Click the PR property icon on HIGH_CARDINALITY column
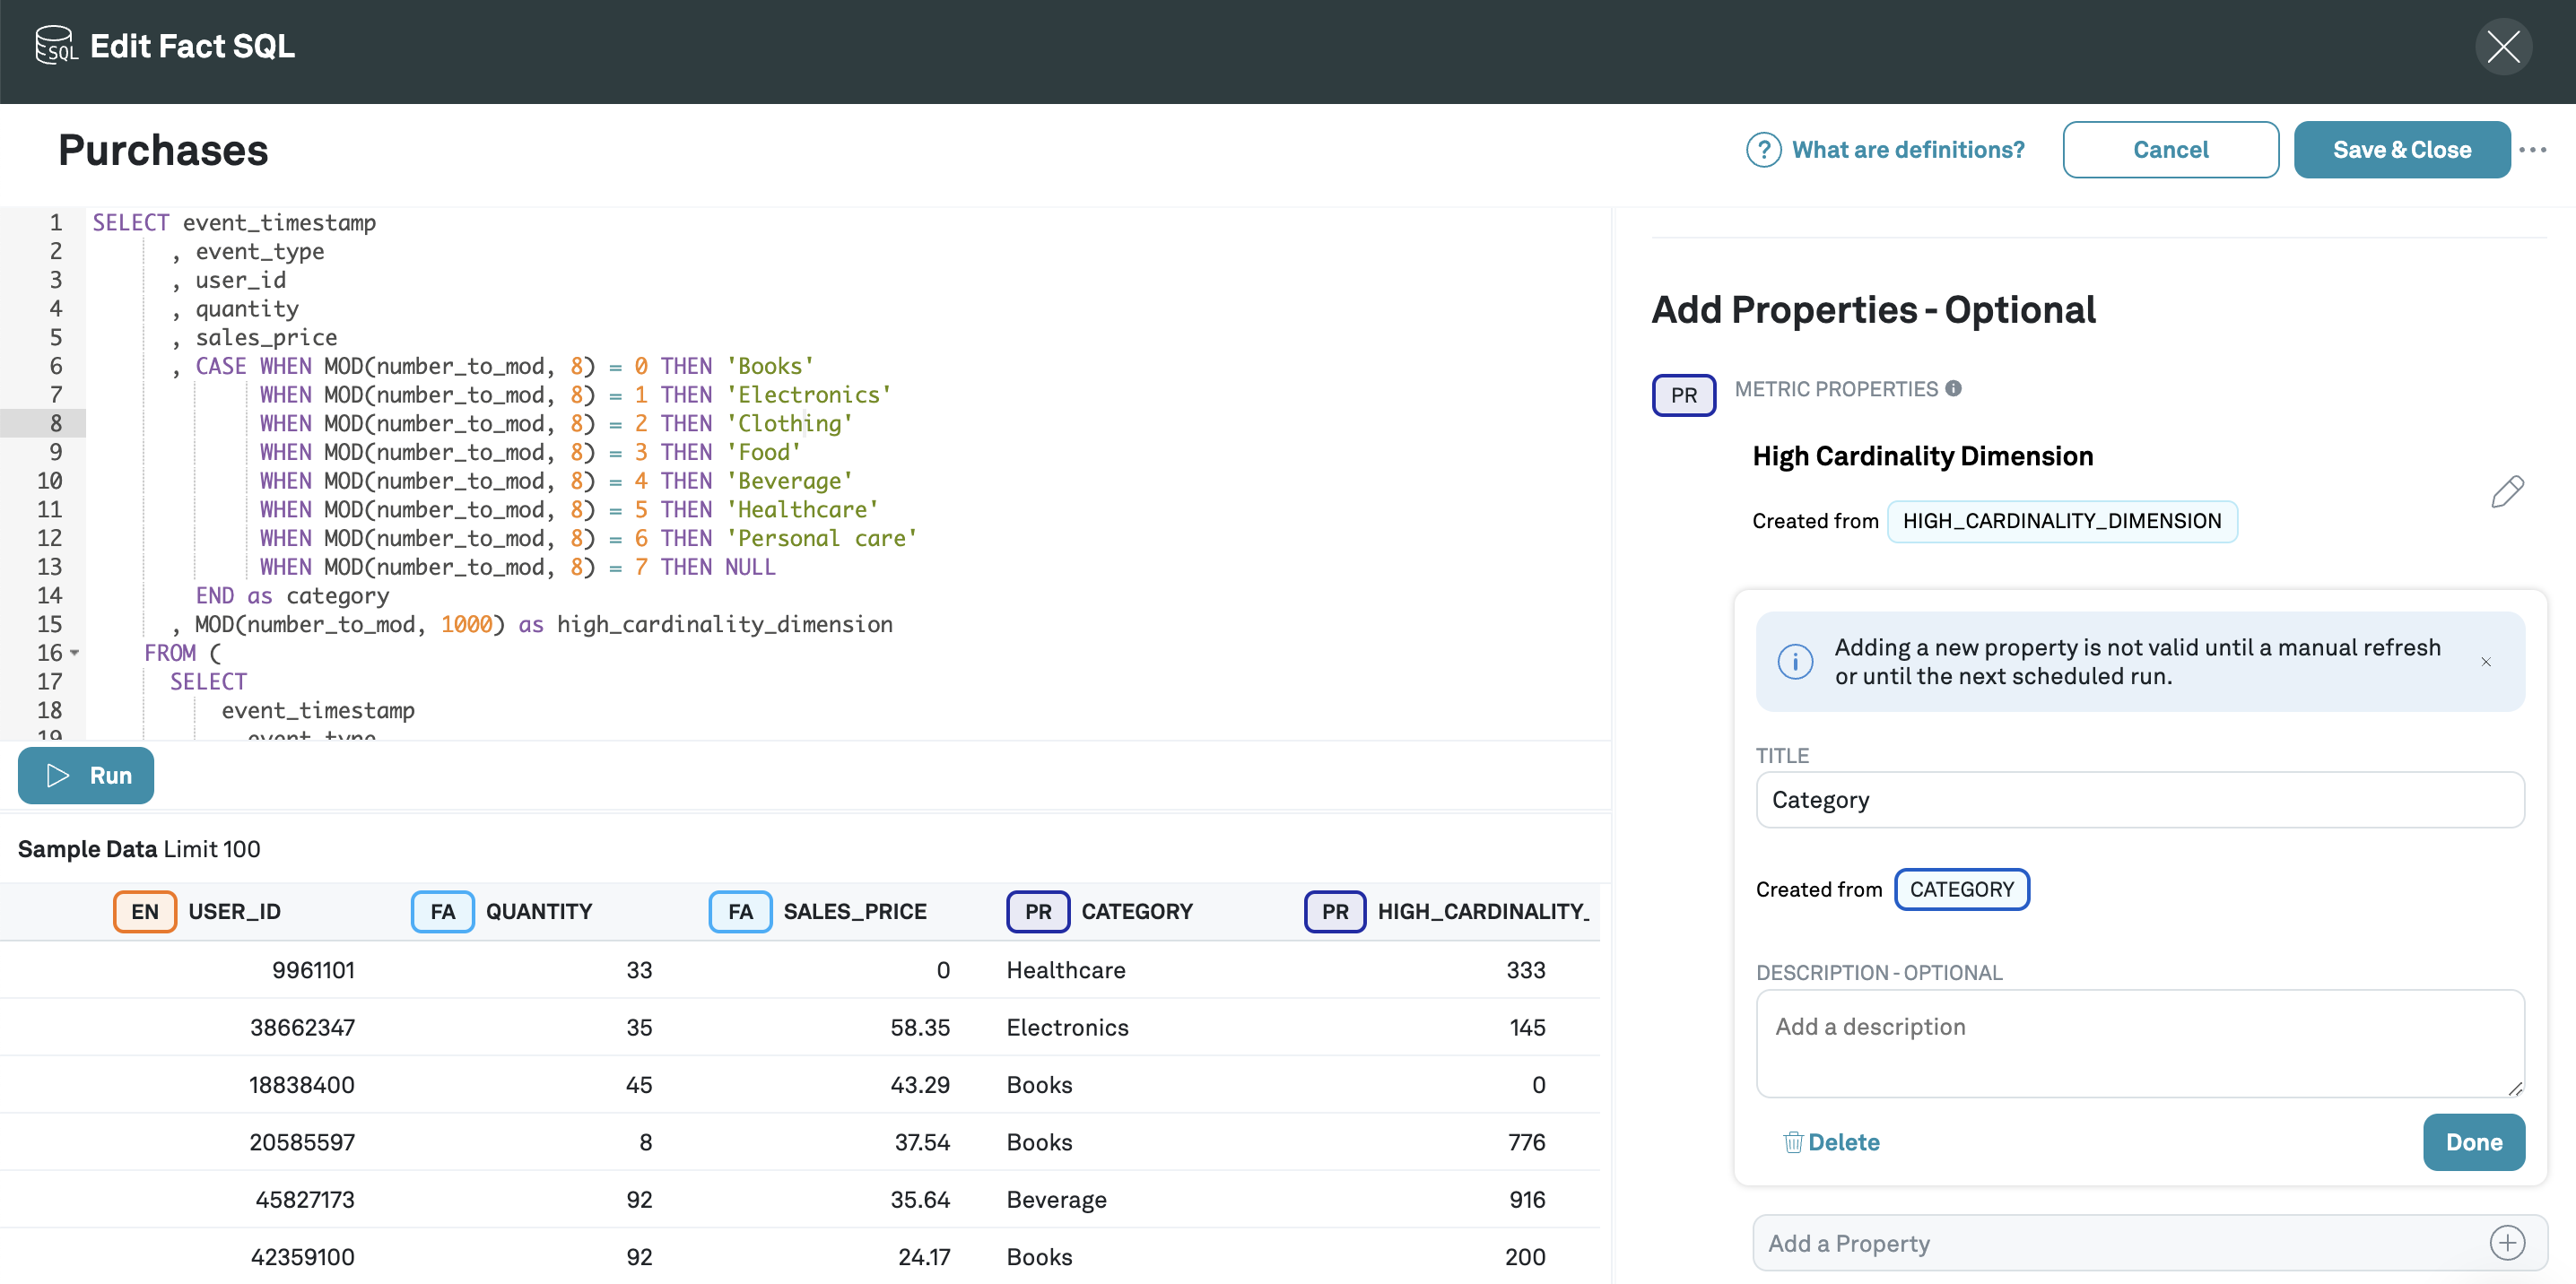 coord(1336,909)
